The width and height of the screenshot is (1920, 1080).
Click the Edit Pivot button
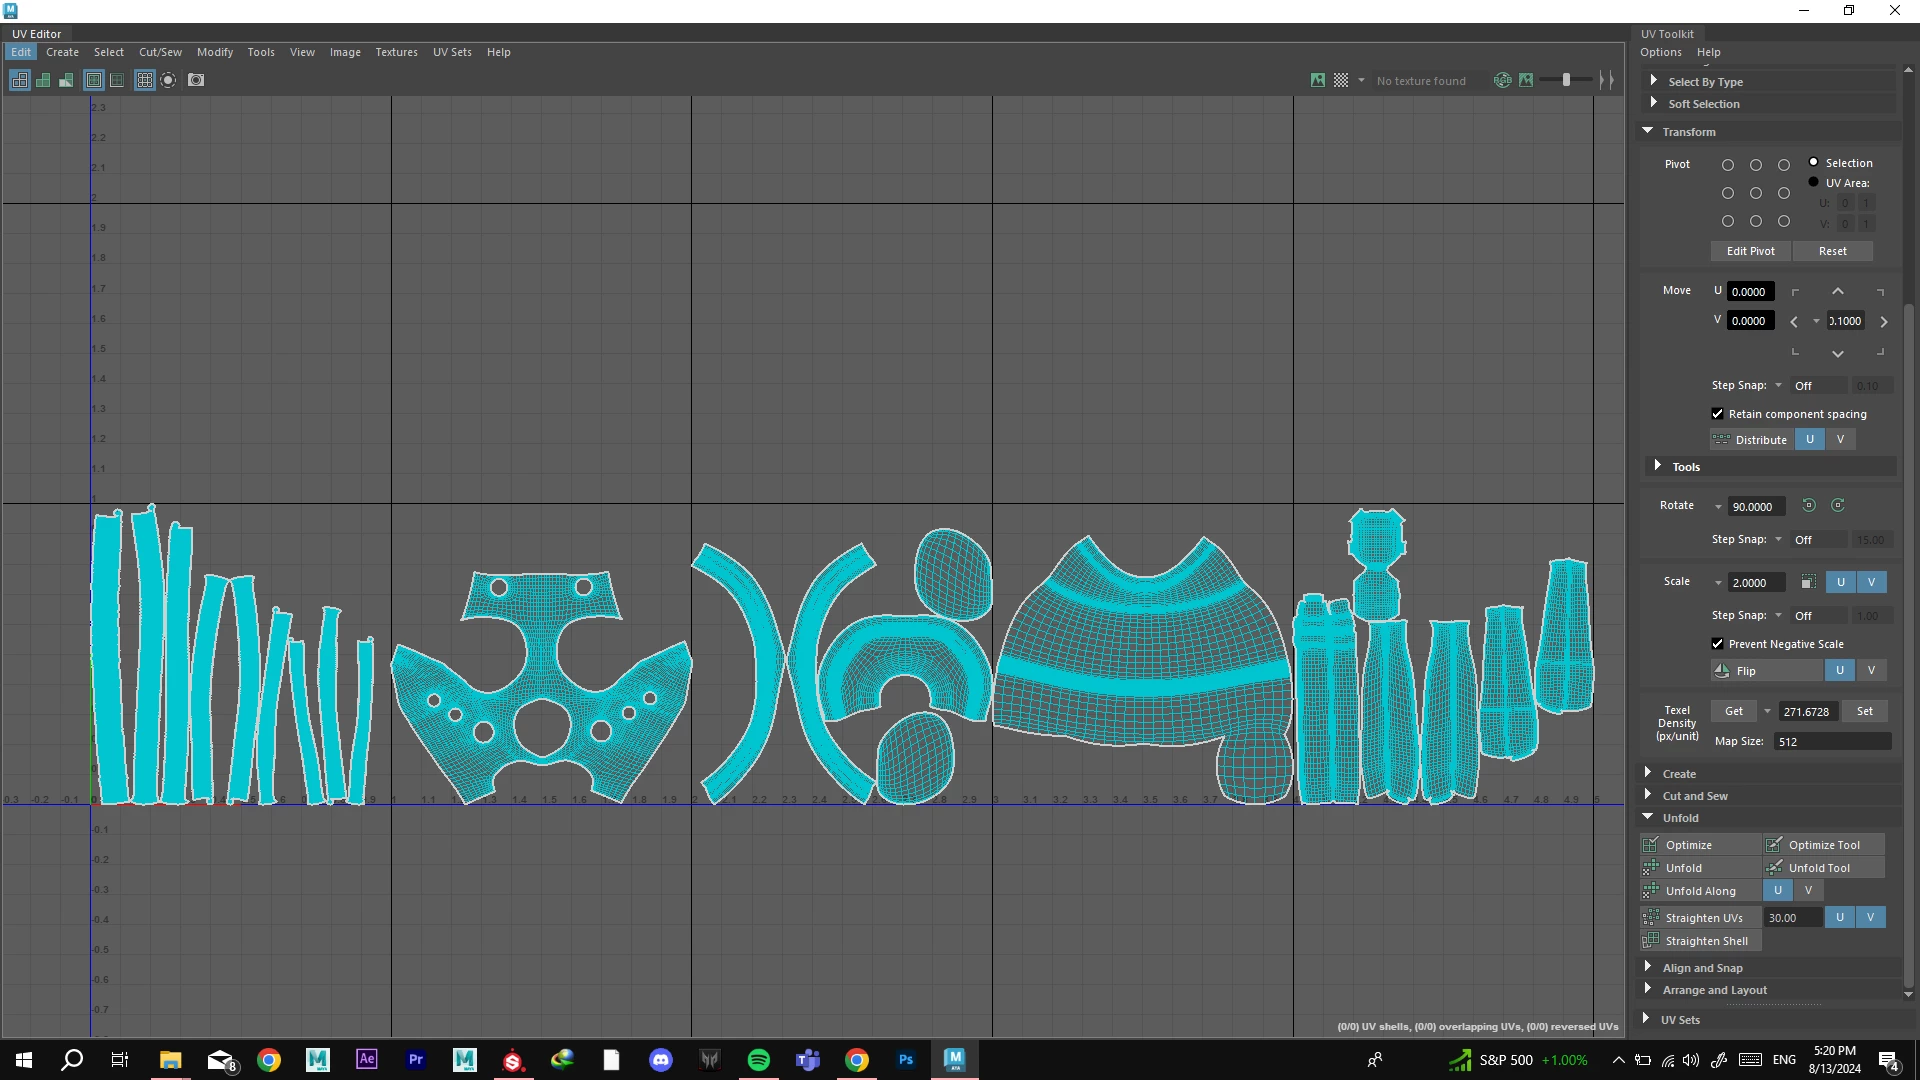point(1750,251)
